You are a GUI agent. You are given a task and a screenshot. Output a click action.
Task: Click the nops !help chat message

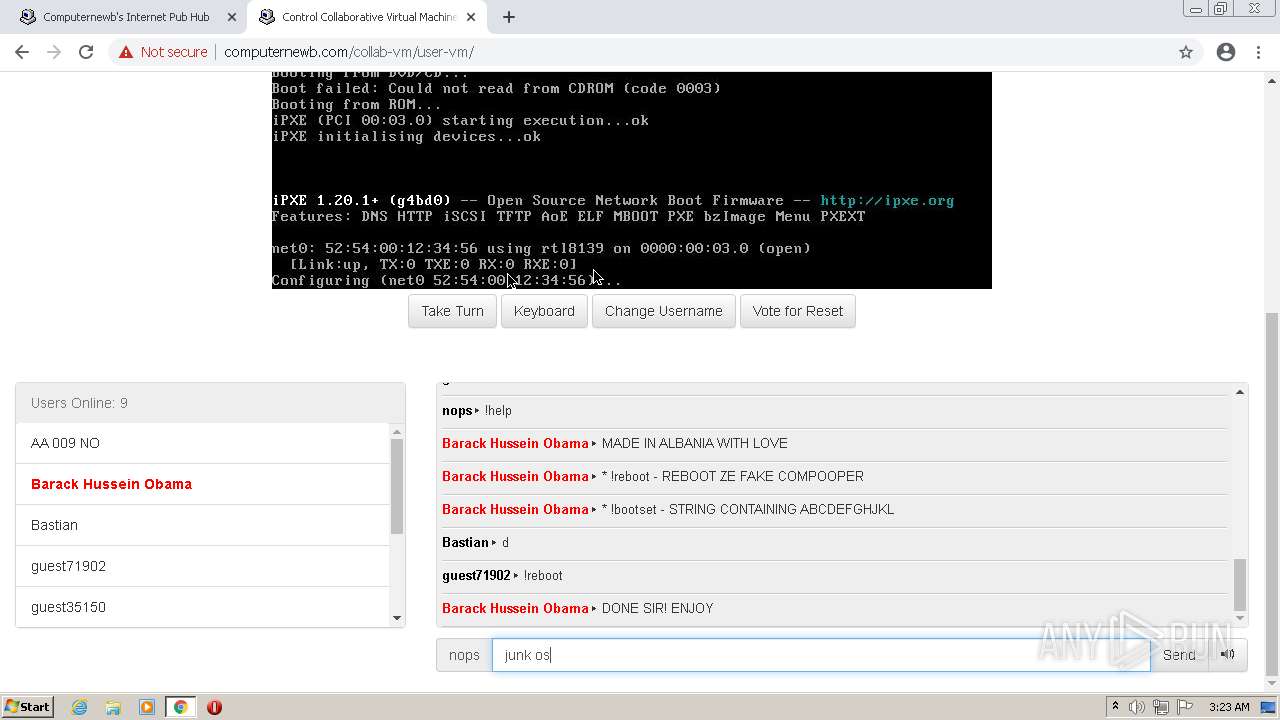click(498, 410)
